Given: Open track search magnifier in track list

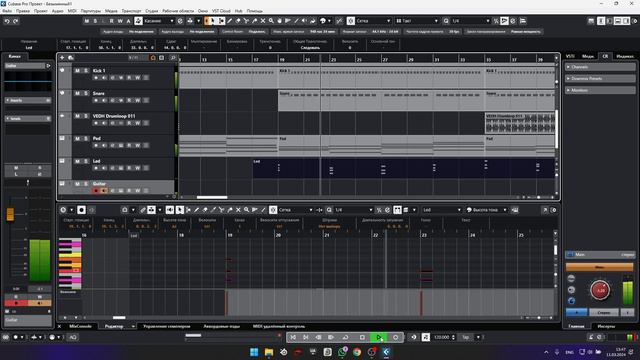Looking at the screenshot, I should click(x=173, y=58).
